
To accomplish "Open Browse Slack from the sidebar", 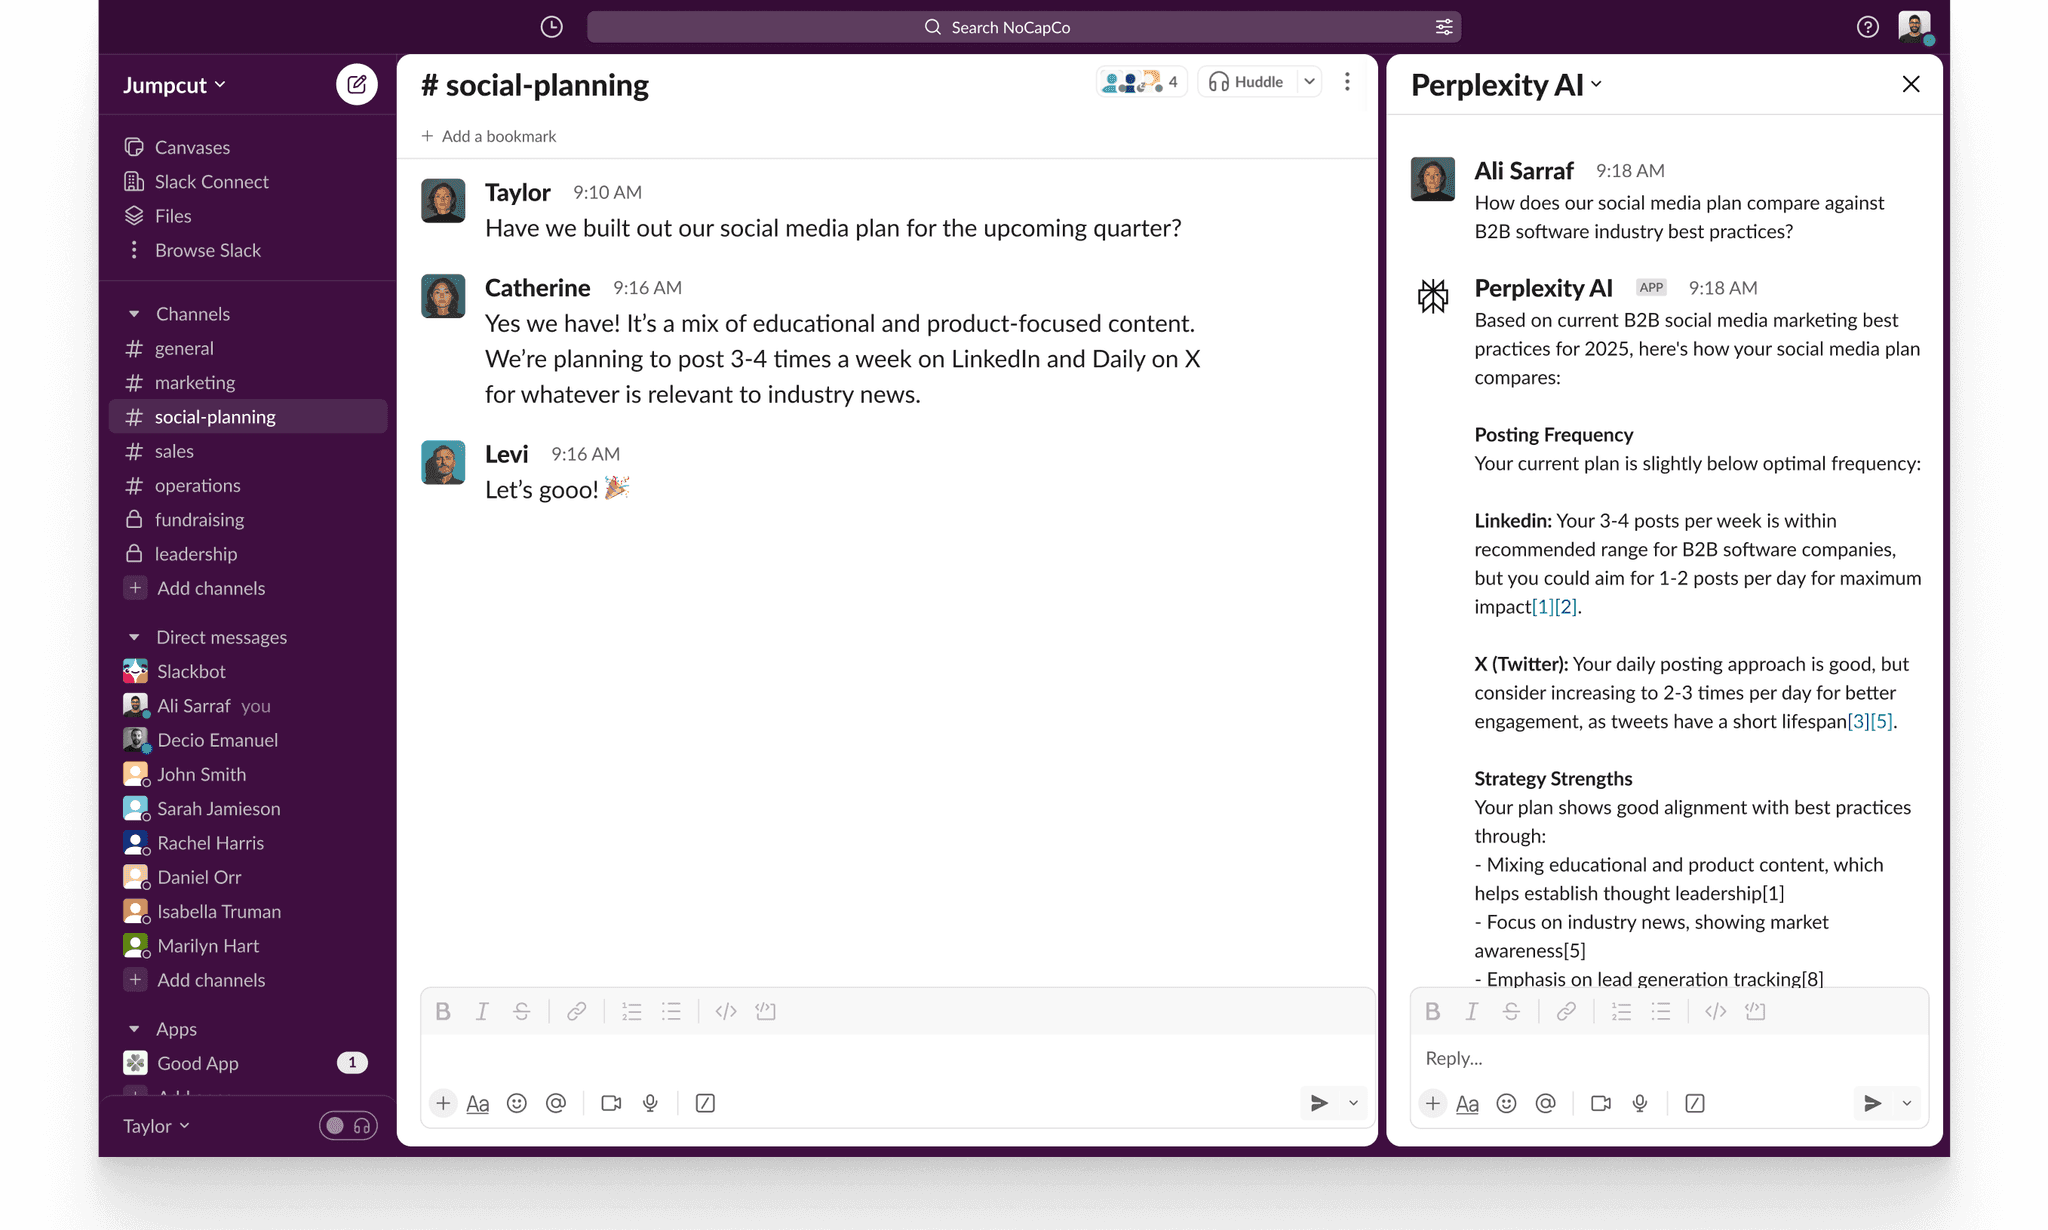I will coord(208,250).
